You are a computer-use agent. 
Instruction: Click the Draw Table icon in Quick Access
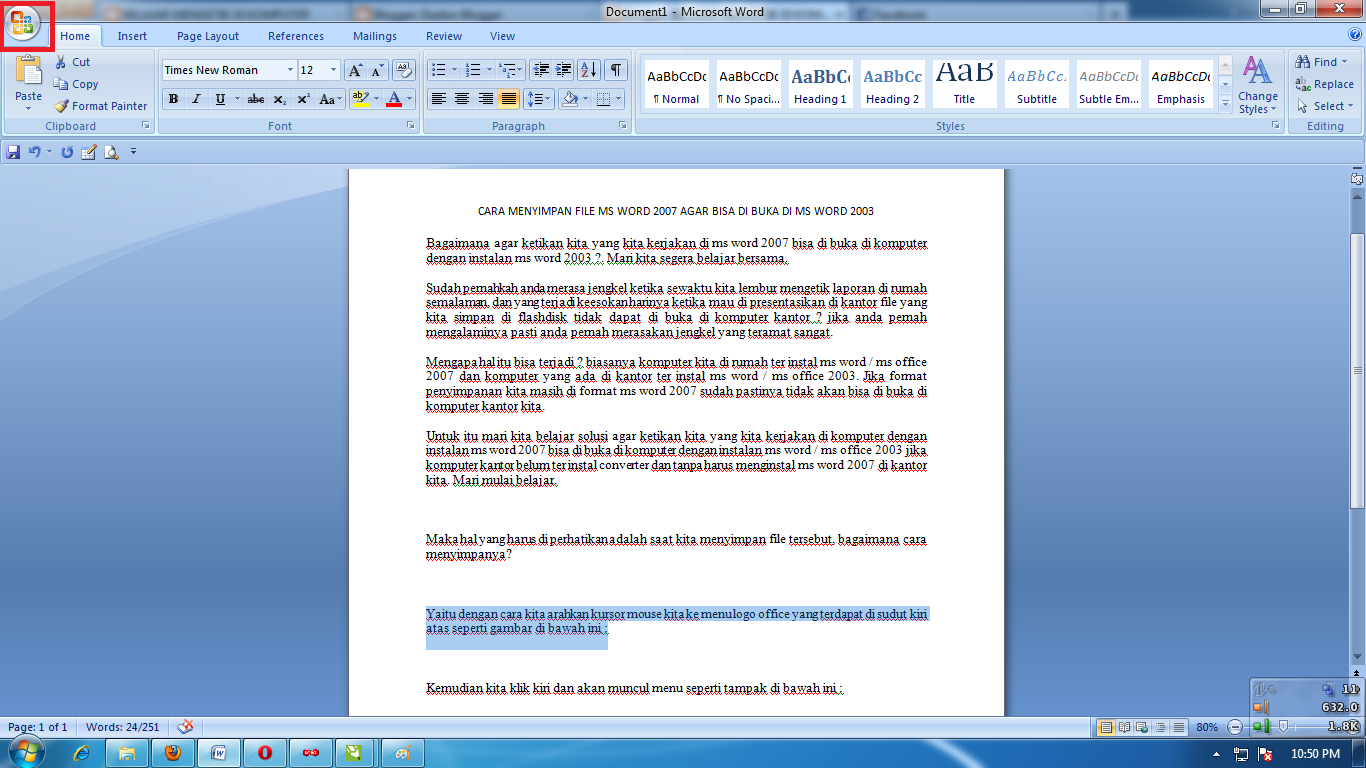click(x=89, y=152)
